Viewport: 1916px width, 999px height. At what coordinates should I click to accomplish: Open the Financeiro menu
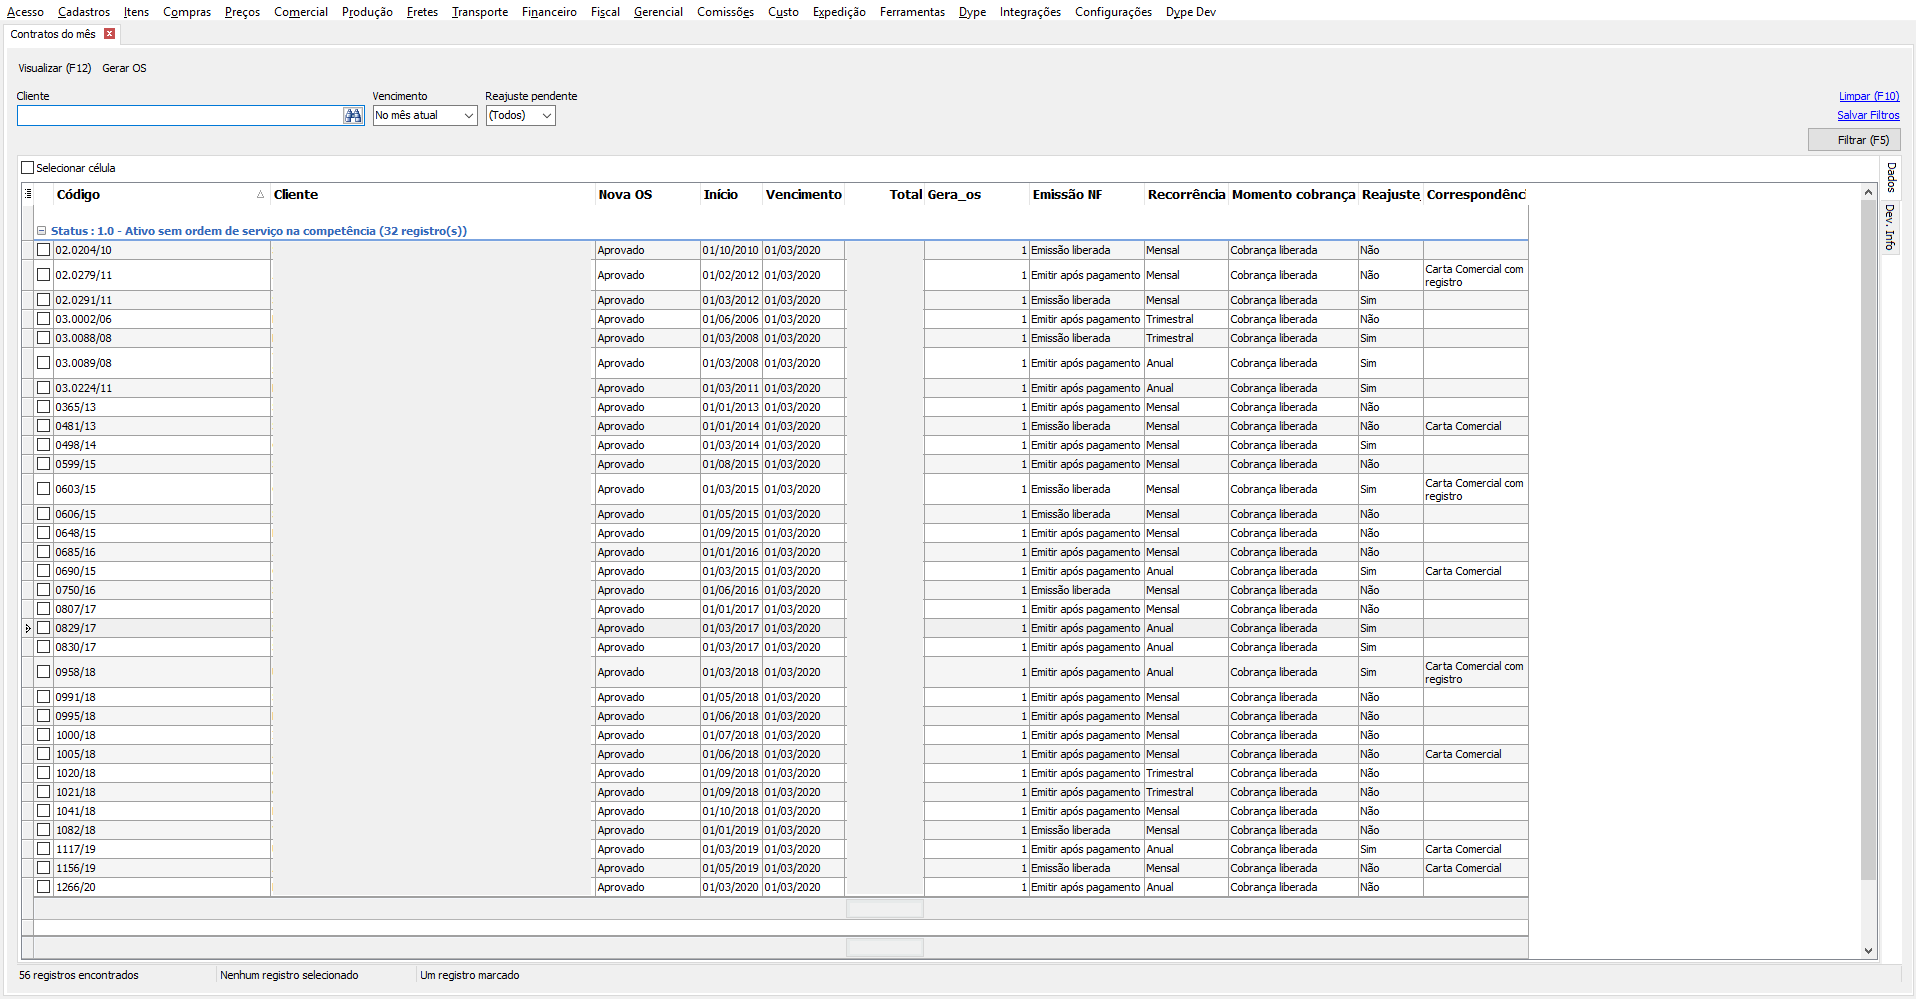549,12
